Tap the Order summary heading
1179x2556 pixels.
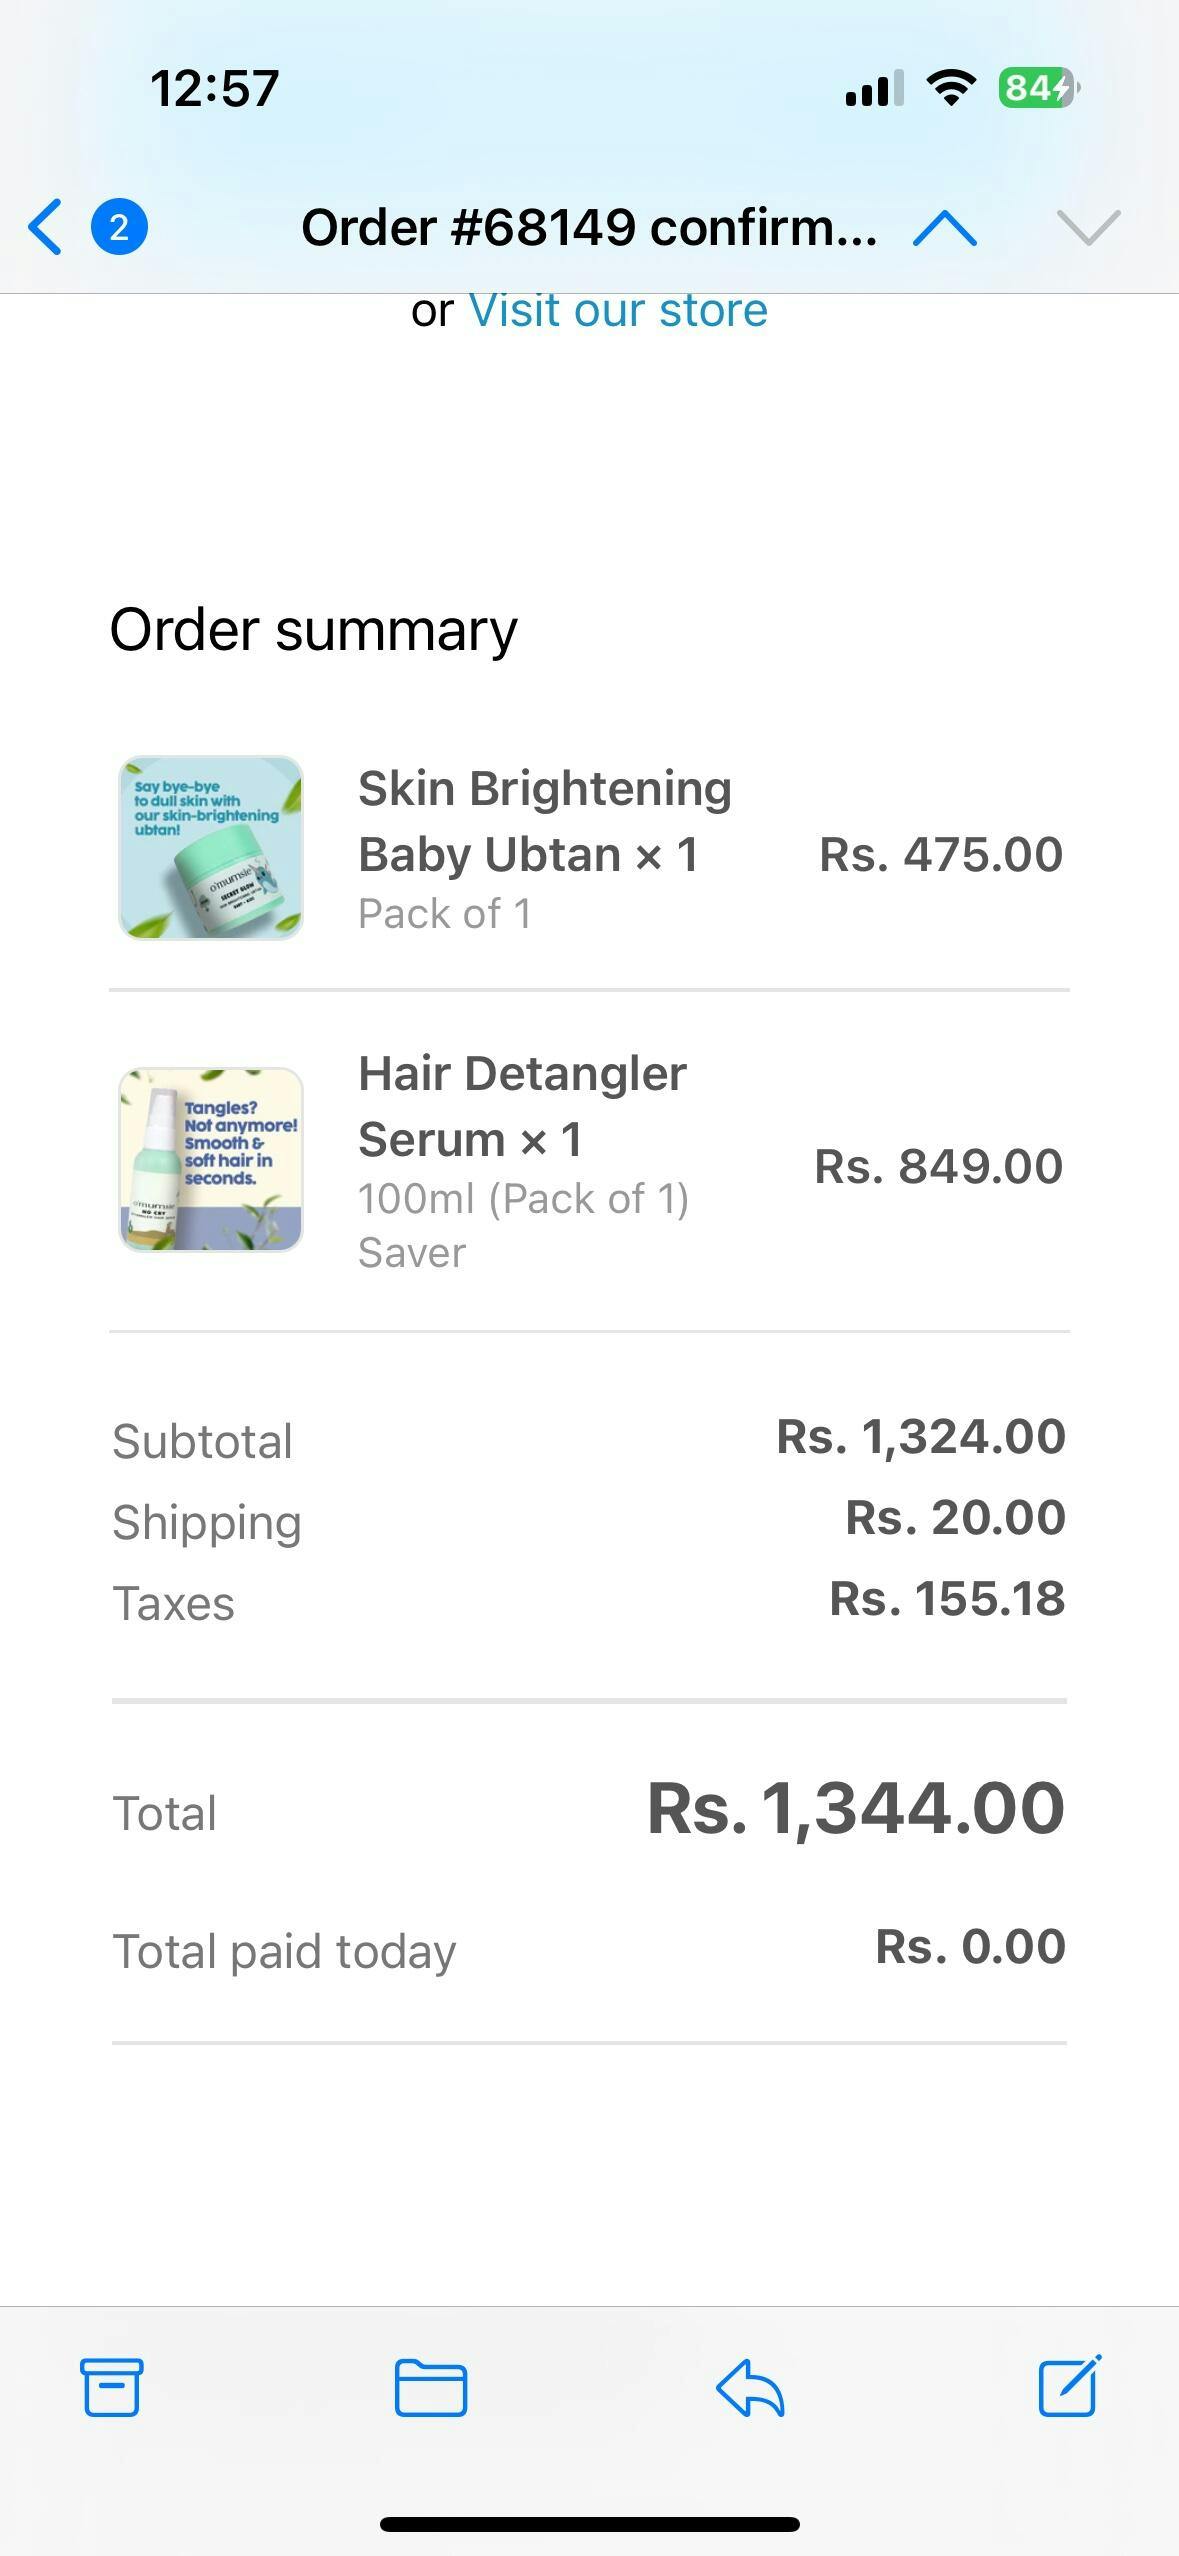(313, 630)
